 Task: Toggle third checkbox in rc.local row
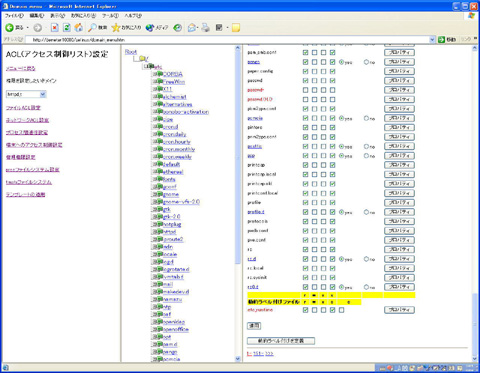(x=323, y=268)
